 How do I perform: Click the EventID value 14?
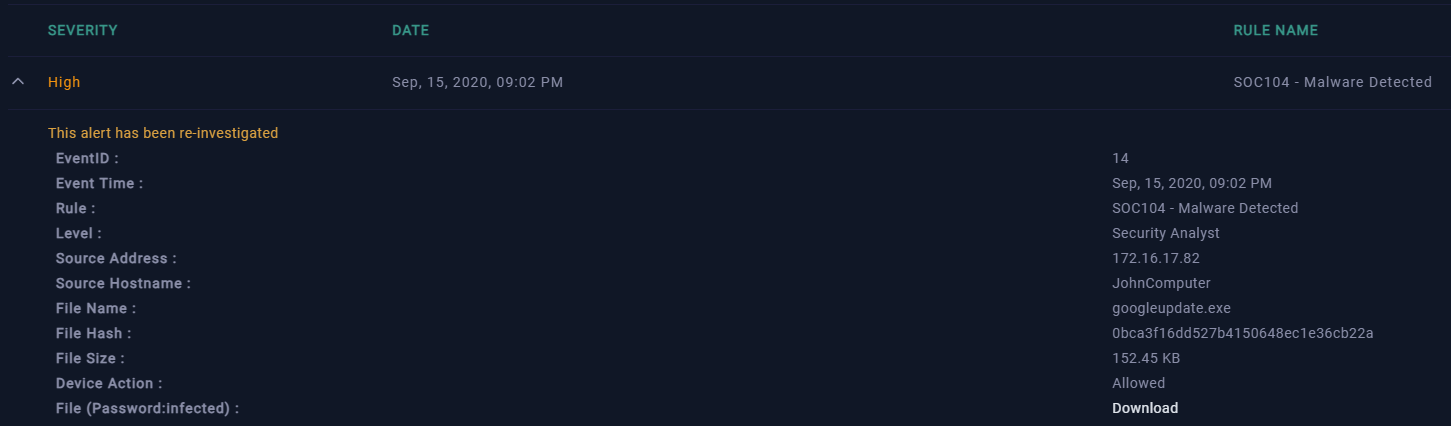(1120, 158)
